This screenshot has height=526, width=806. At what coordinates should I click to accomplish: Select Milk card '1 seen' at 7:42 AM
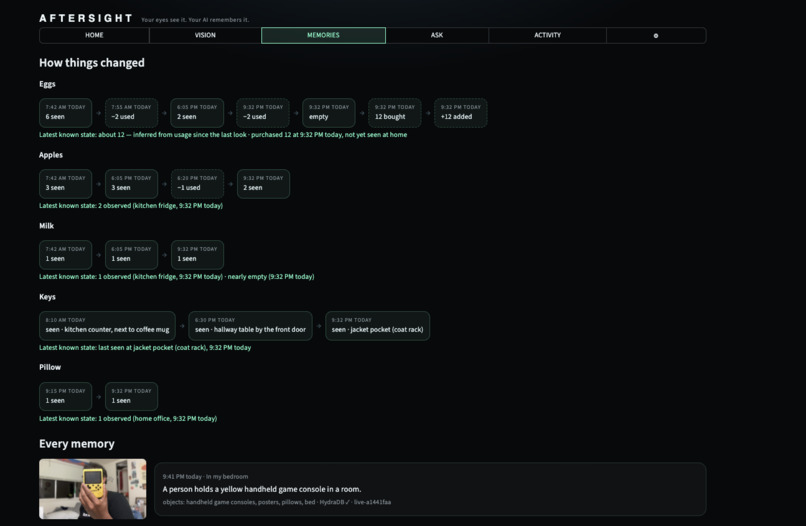[x=65, y=255]
